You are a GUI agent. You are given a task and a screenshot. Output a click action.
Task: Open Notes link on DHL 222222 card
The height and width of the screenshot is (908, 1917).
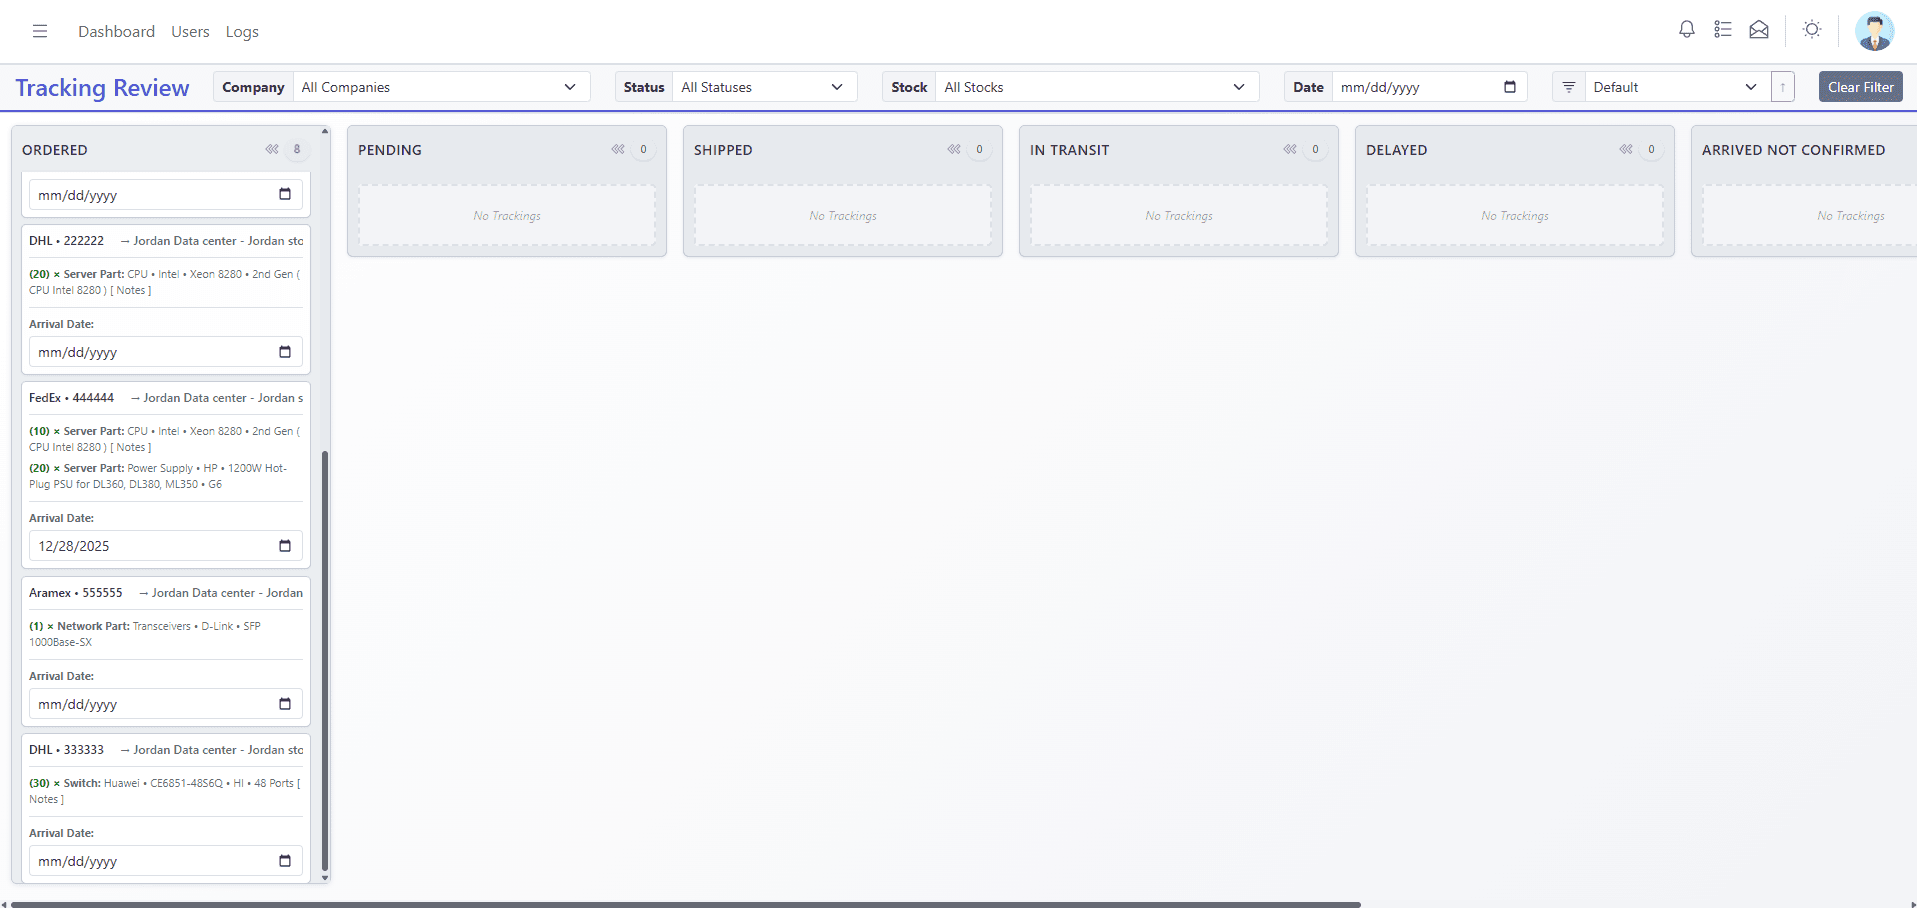(x=131, y=290)
